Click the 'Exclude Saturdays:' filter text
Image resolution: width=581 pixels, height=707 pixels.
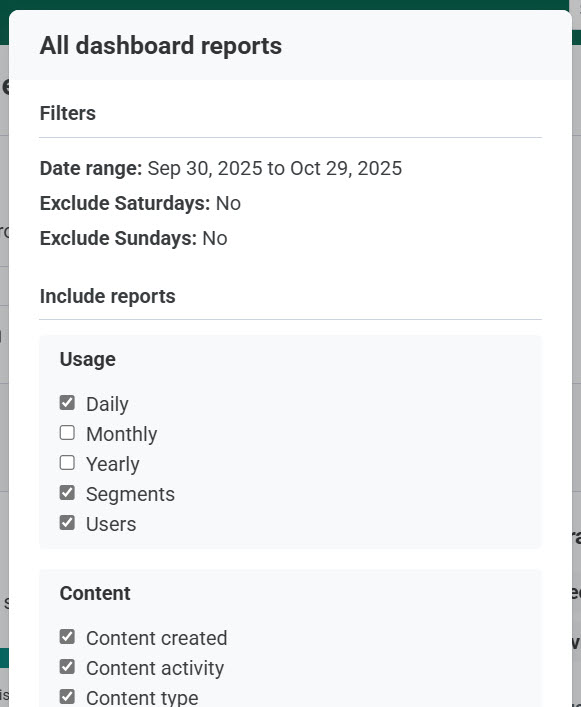pos(125,203)
